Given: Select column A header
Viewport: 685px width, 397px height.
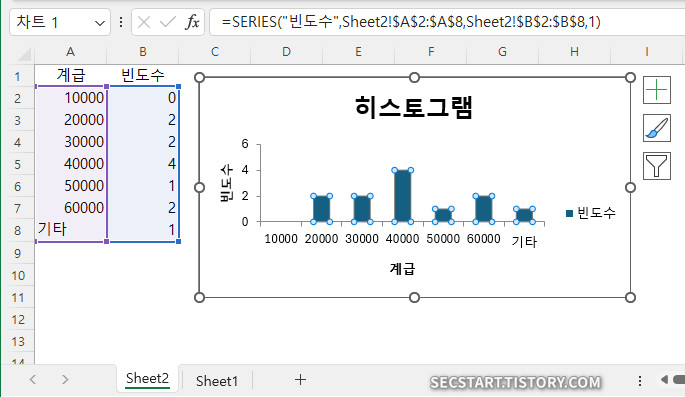Looking at the screenshot, I should click(70, 52).
